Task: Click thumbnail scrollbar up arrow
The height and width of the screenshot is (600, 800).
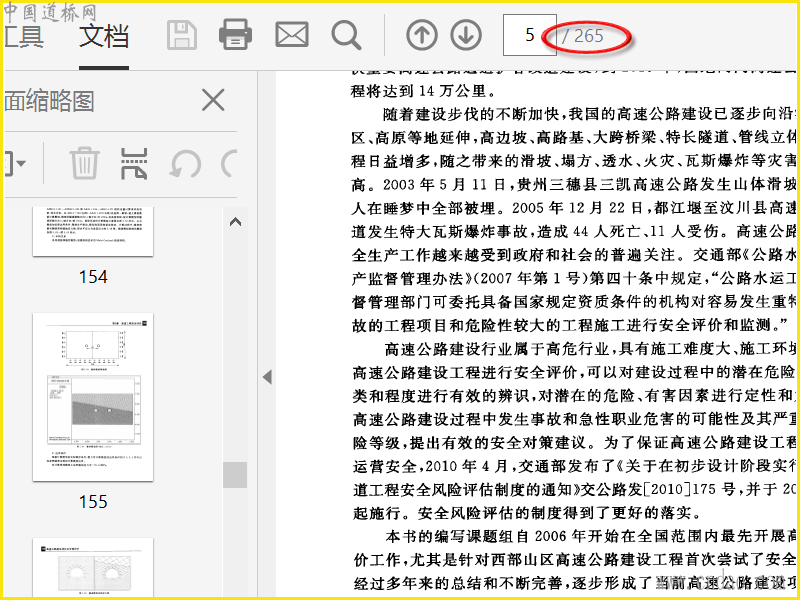Action: pos(235,221)
